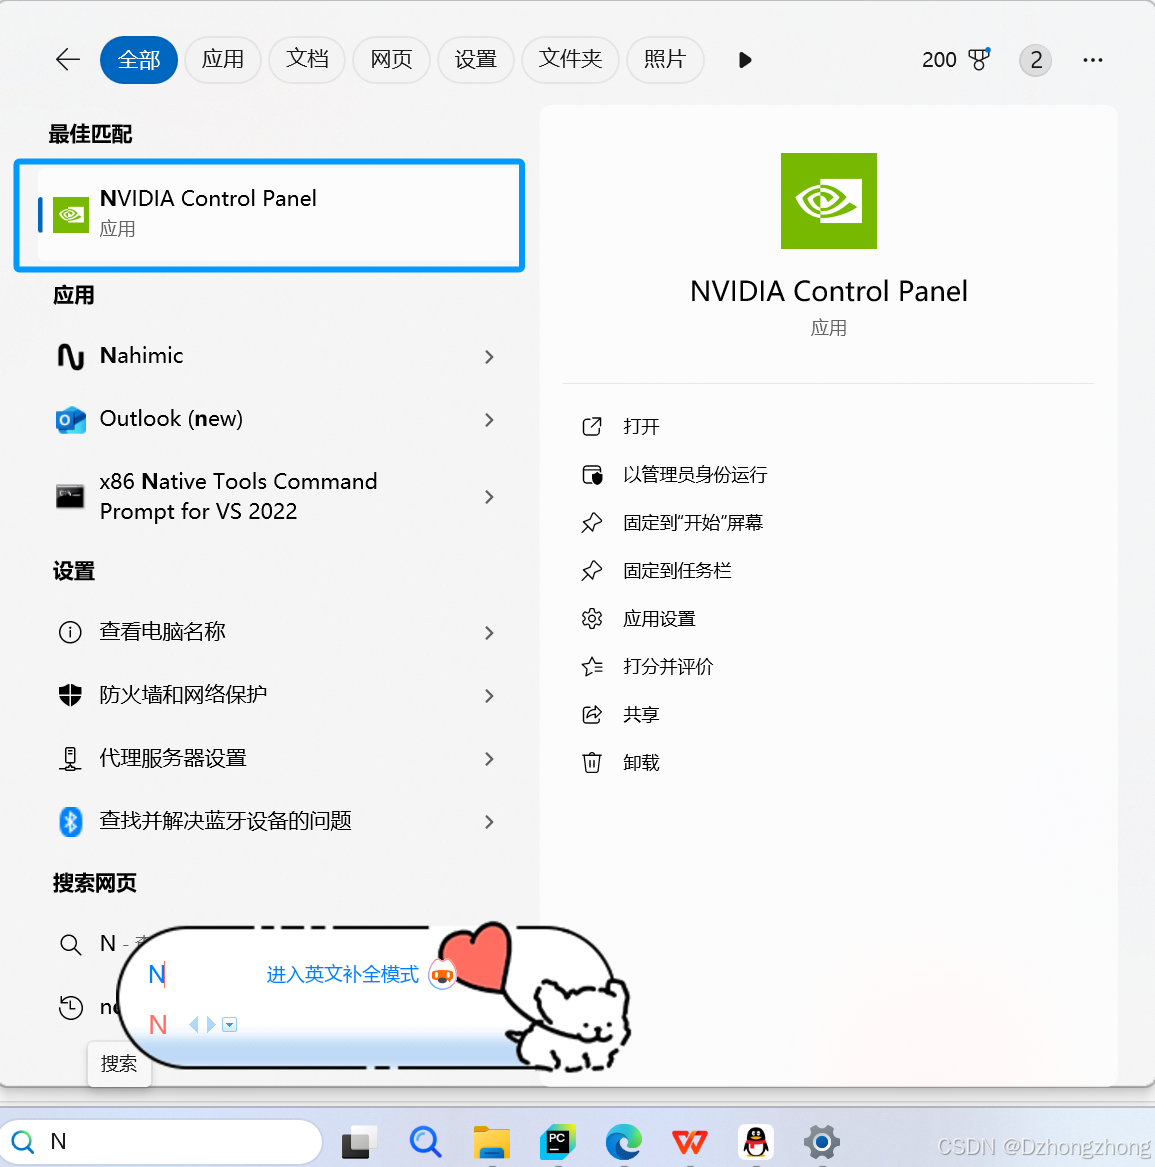Click the Outlook app icon
The width and height of the screenshot is (1155, 1167).
[x=71, y=420]
